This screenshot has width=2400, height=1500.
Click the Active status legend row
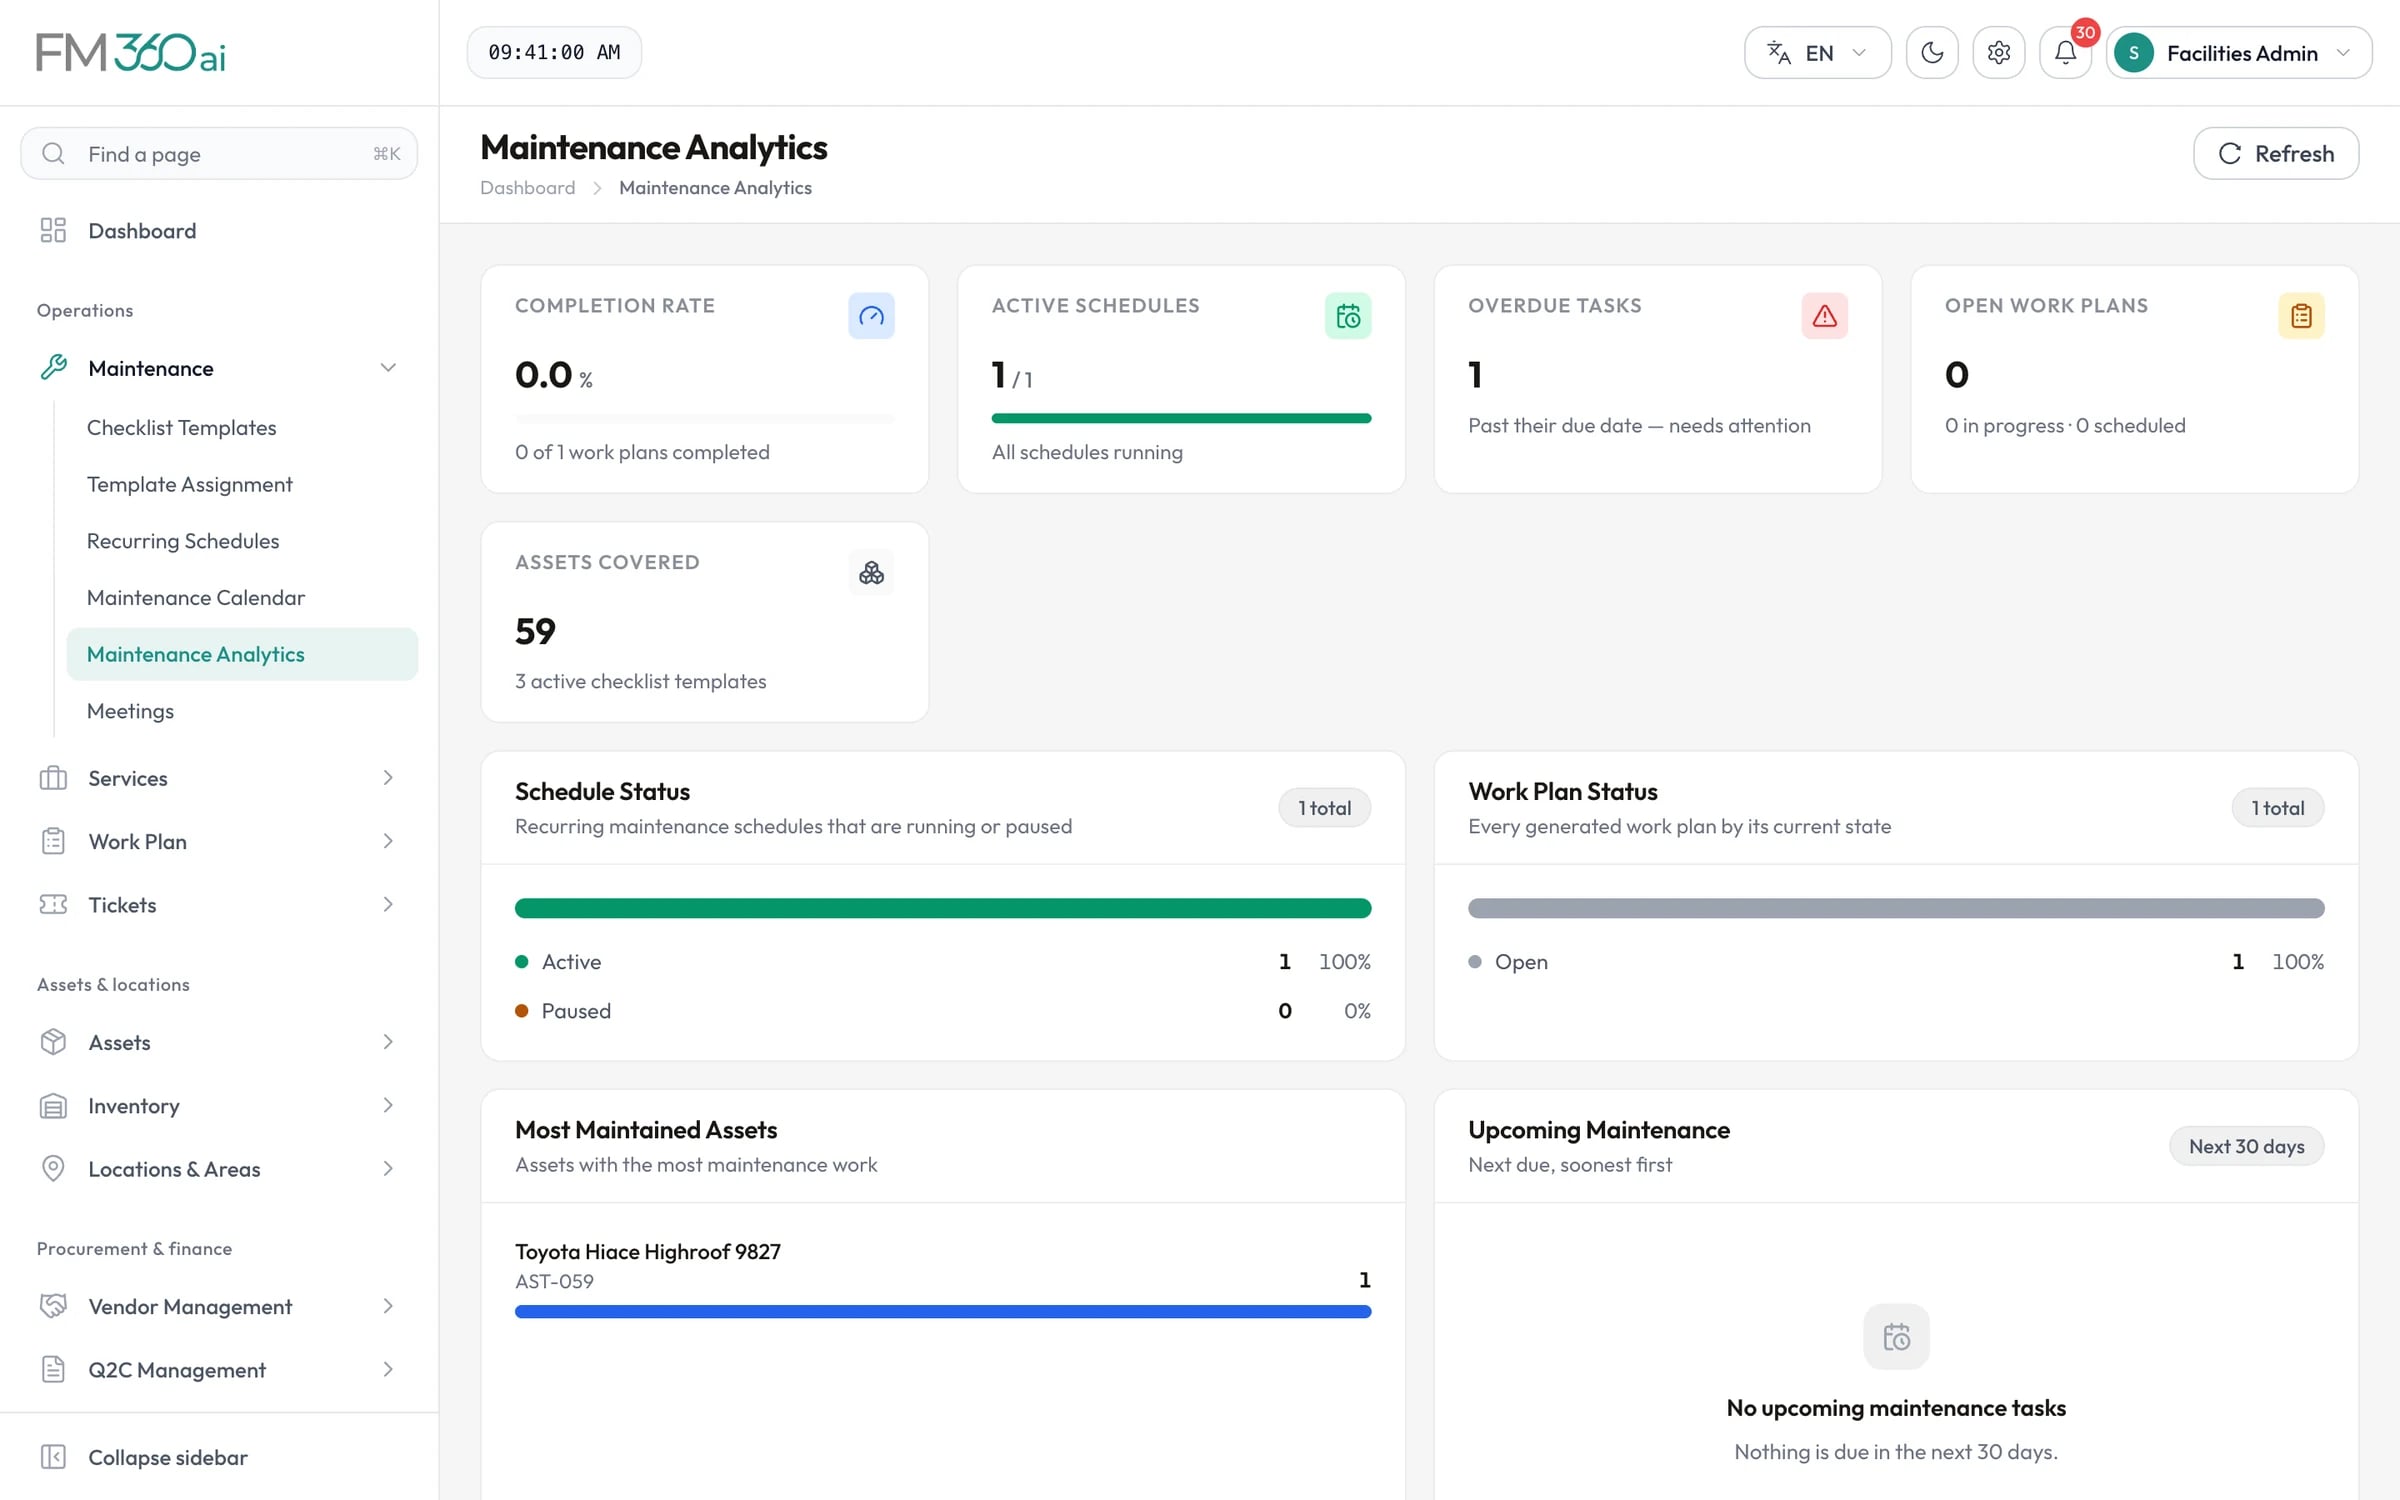coord(942,962)
